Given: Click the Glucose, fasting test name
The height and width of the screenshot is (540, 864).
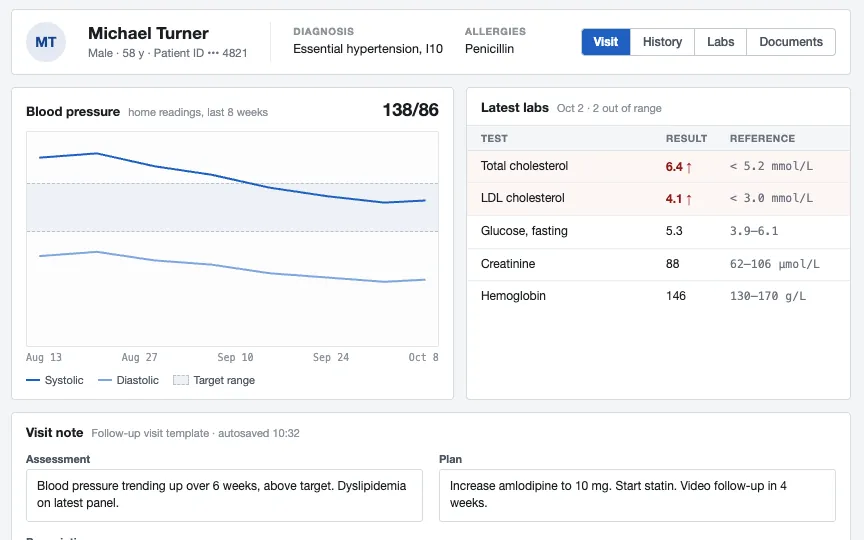Looking at the screenshot, I should pyautogui.click(x=524, y=231).
